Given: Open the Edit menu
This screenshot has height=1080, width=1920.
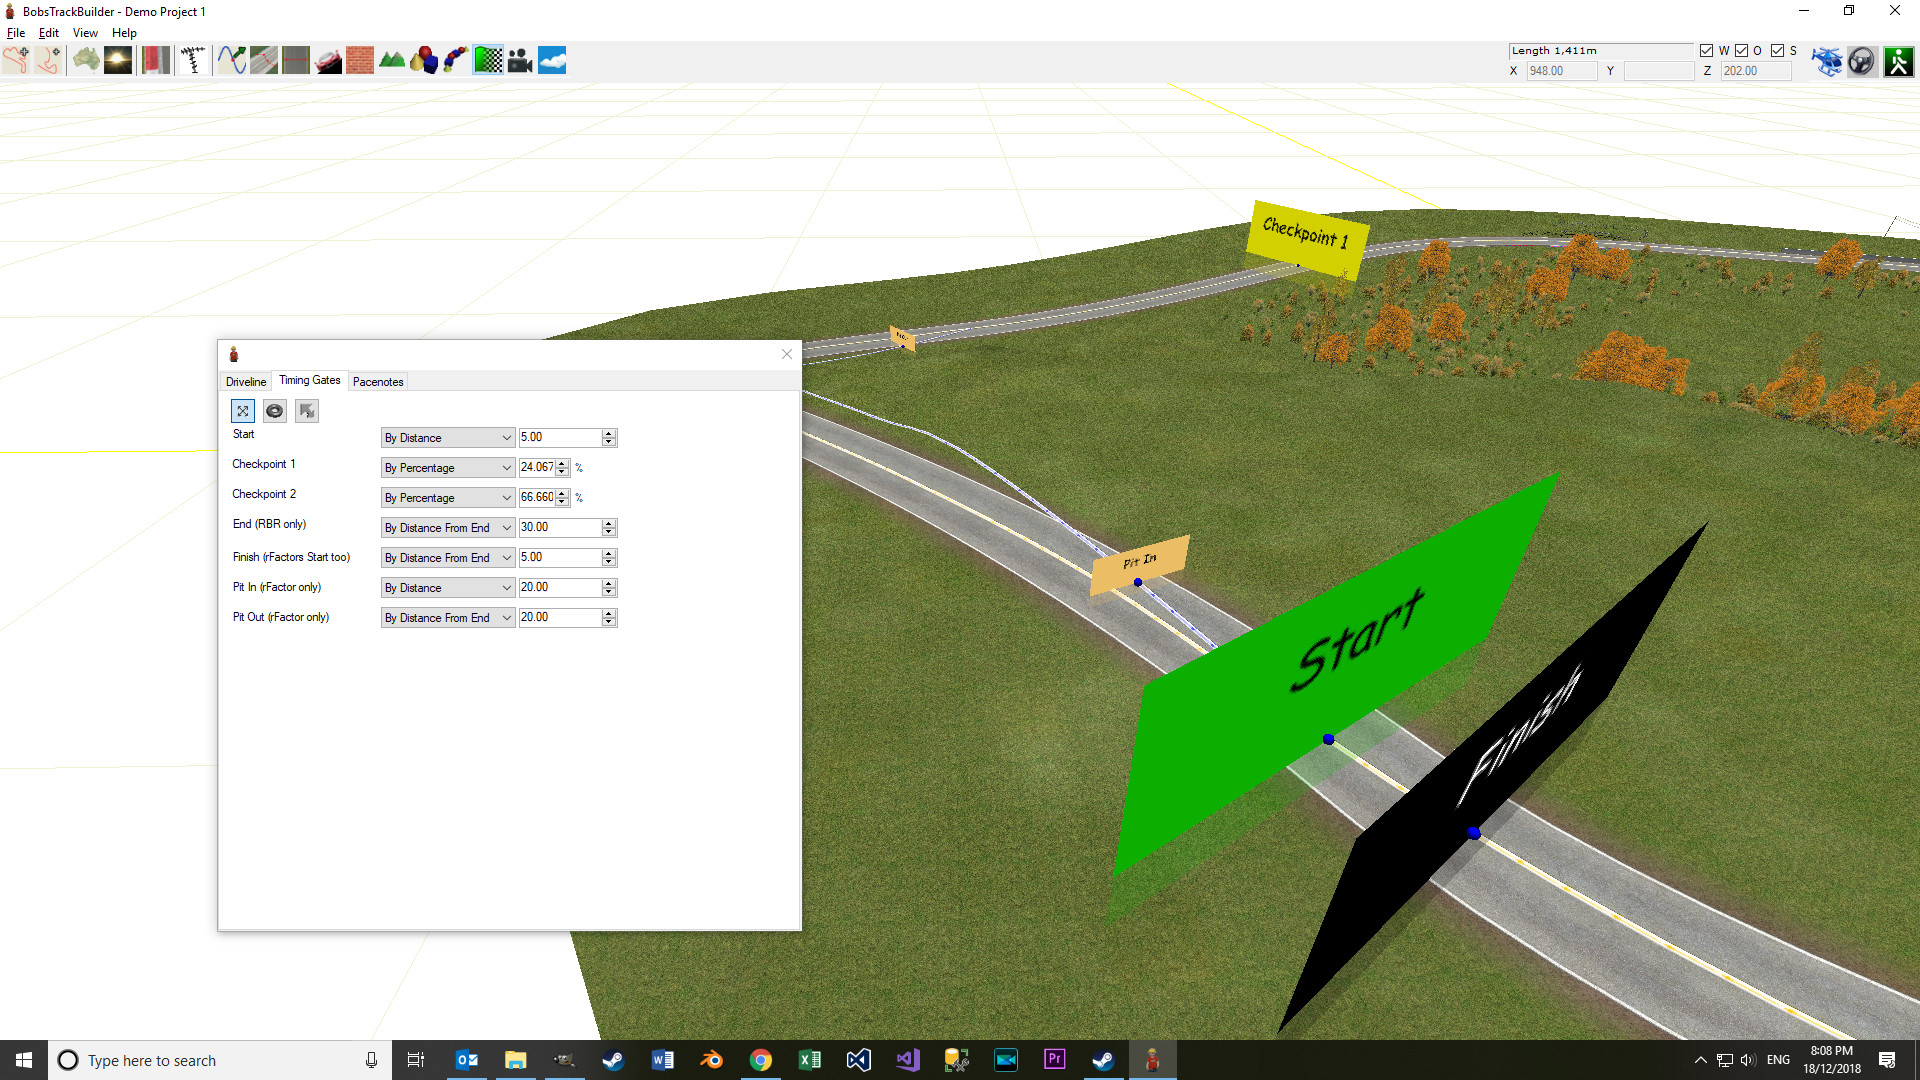Looking at the screenshot, I should coord(47,32).
